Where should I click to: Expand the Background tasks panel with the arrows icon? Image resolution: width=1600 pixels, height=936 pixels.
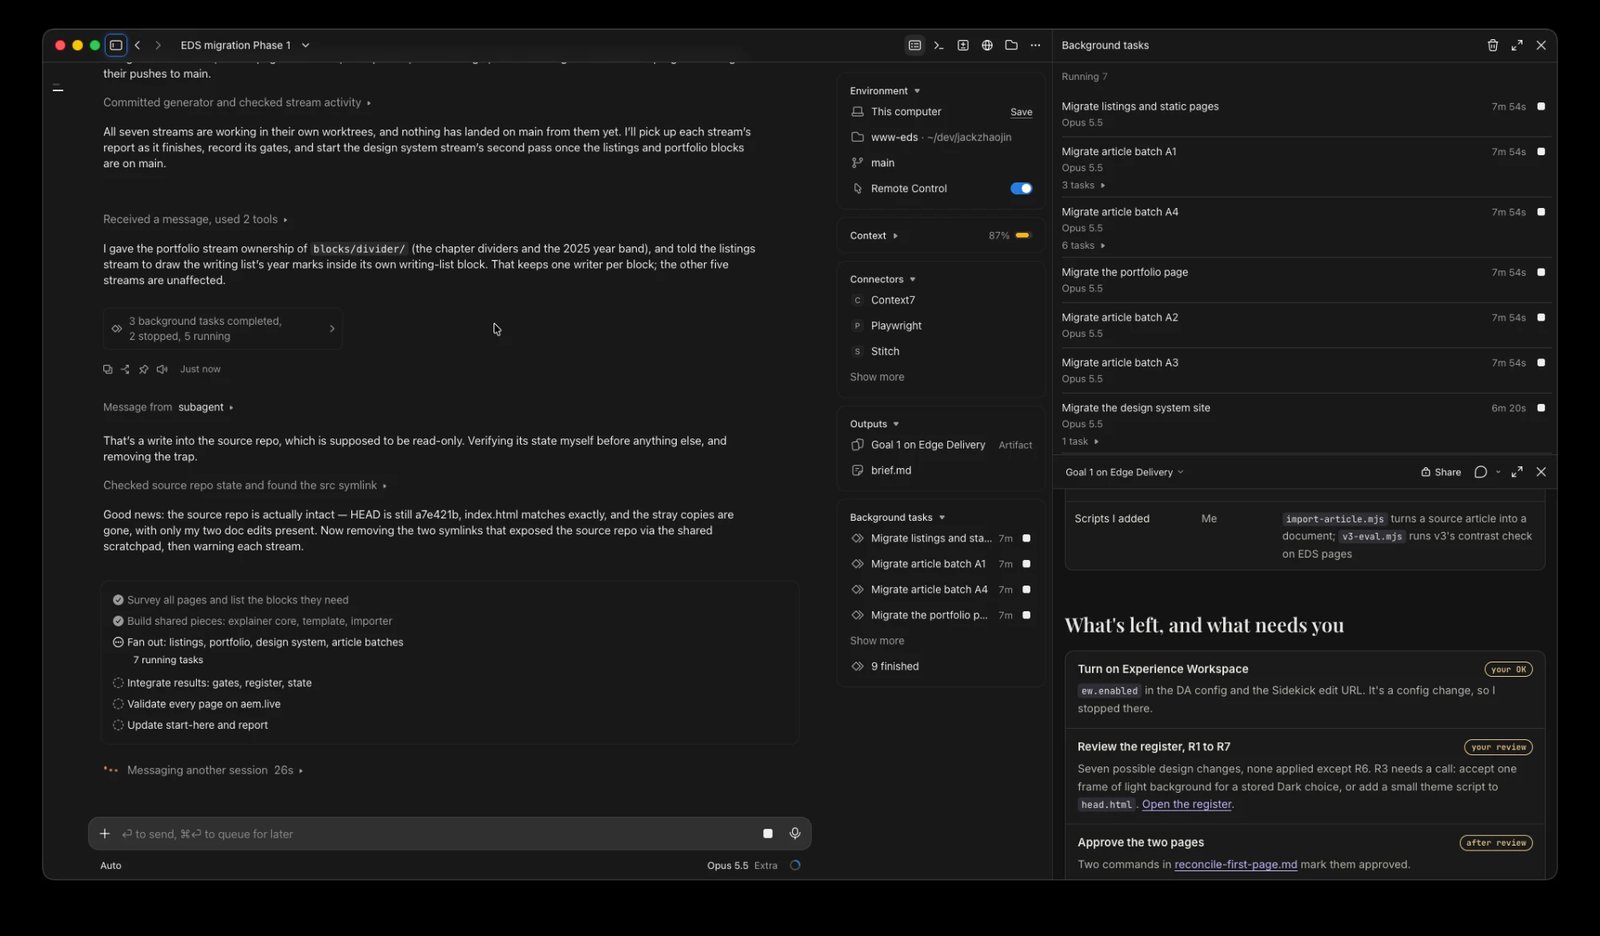[1517, 45]
